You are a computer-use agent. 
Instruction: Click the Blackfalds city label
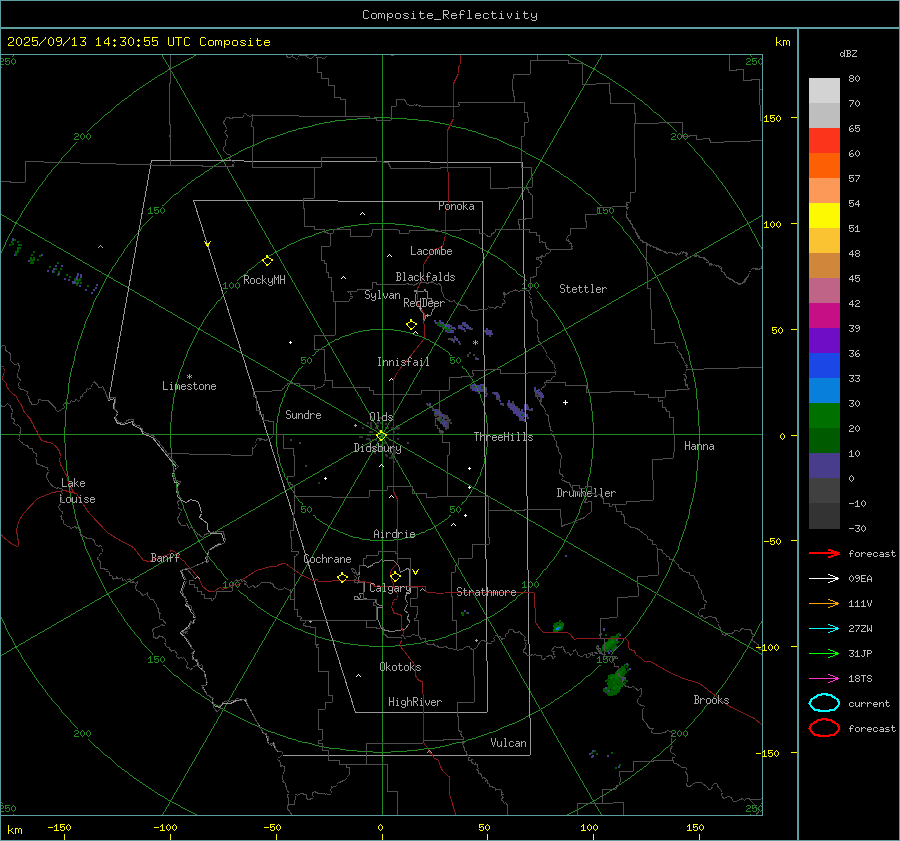coord(425,277)
